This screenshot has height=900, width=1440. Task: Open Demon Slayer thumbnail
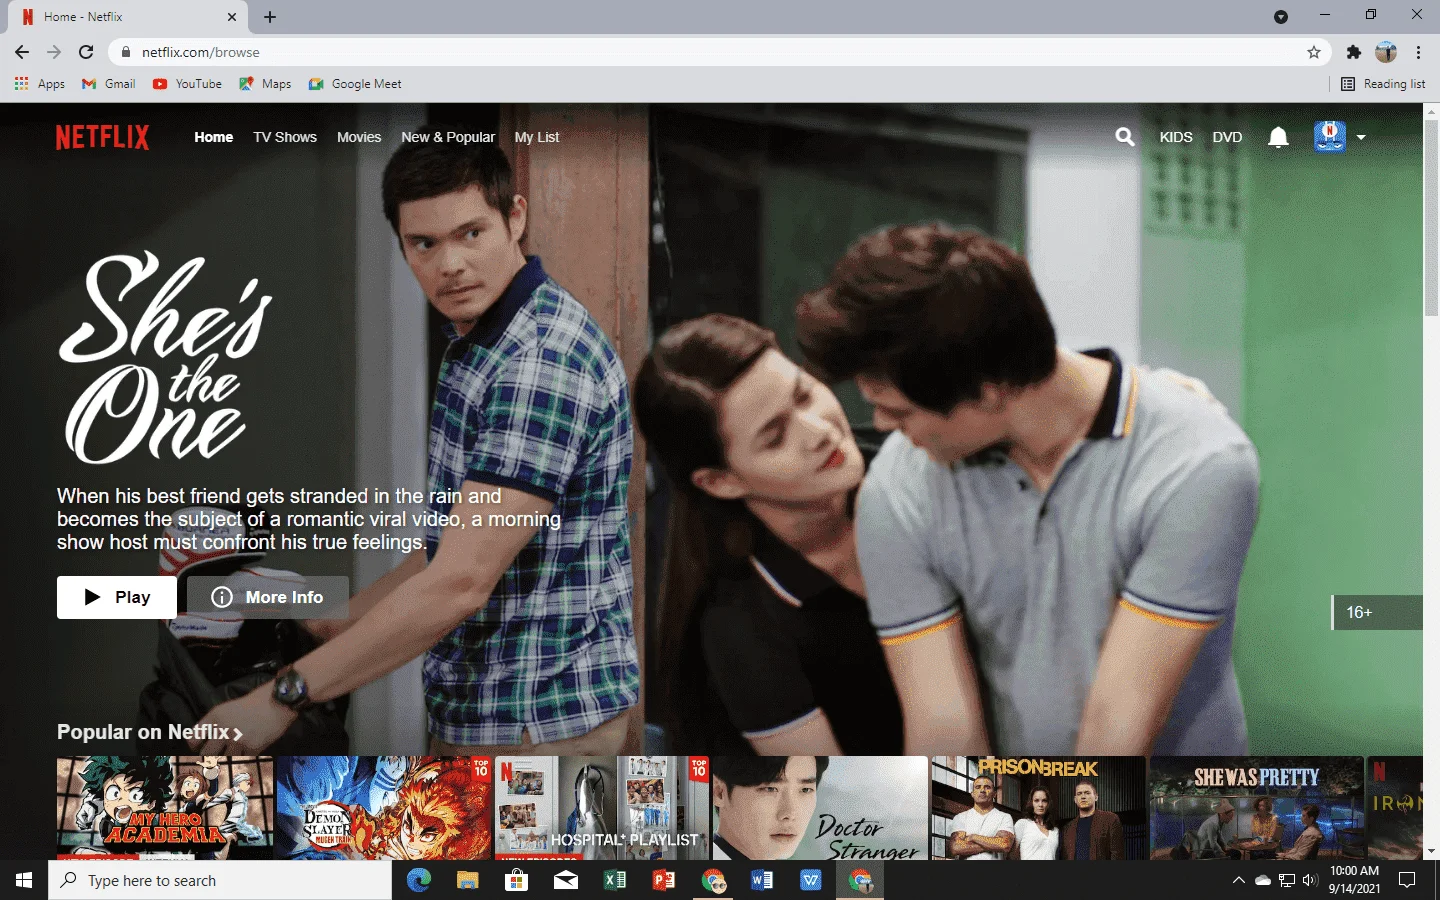(384, 808)
